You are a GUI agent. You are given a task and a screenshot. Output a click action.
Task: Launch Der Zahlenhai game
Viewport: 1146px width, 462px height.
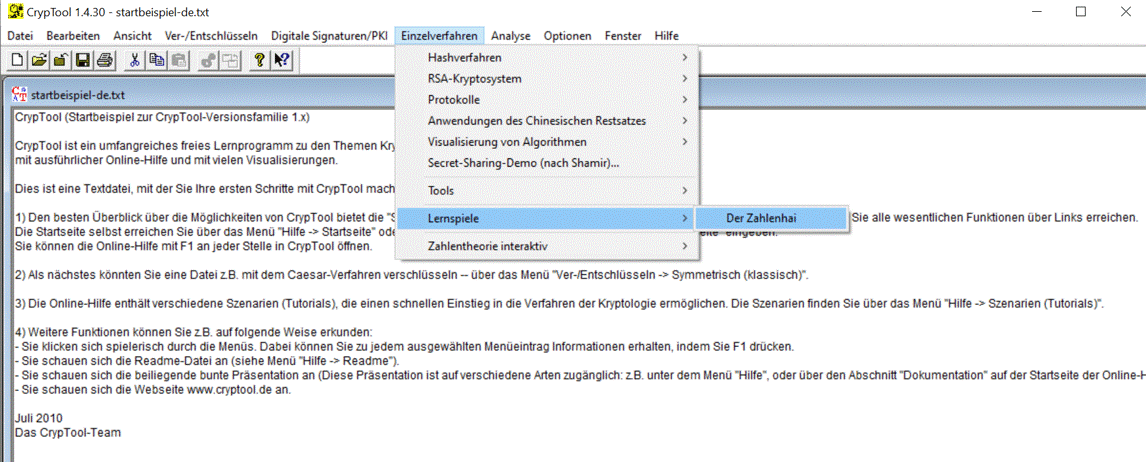tap(771, 219)
